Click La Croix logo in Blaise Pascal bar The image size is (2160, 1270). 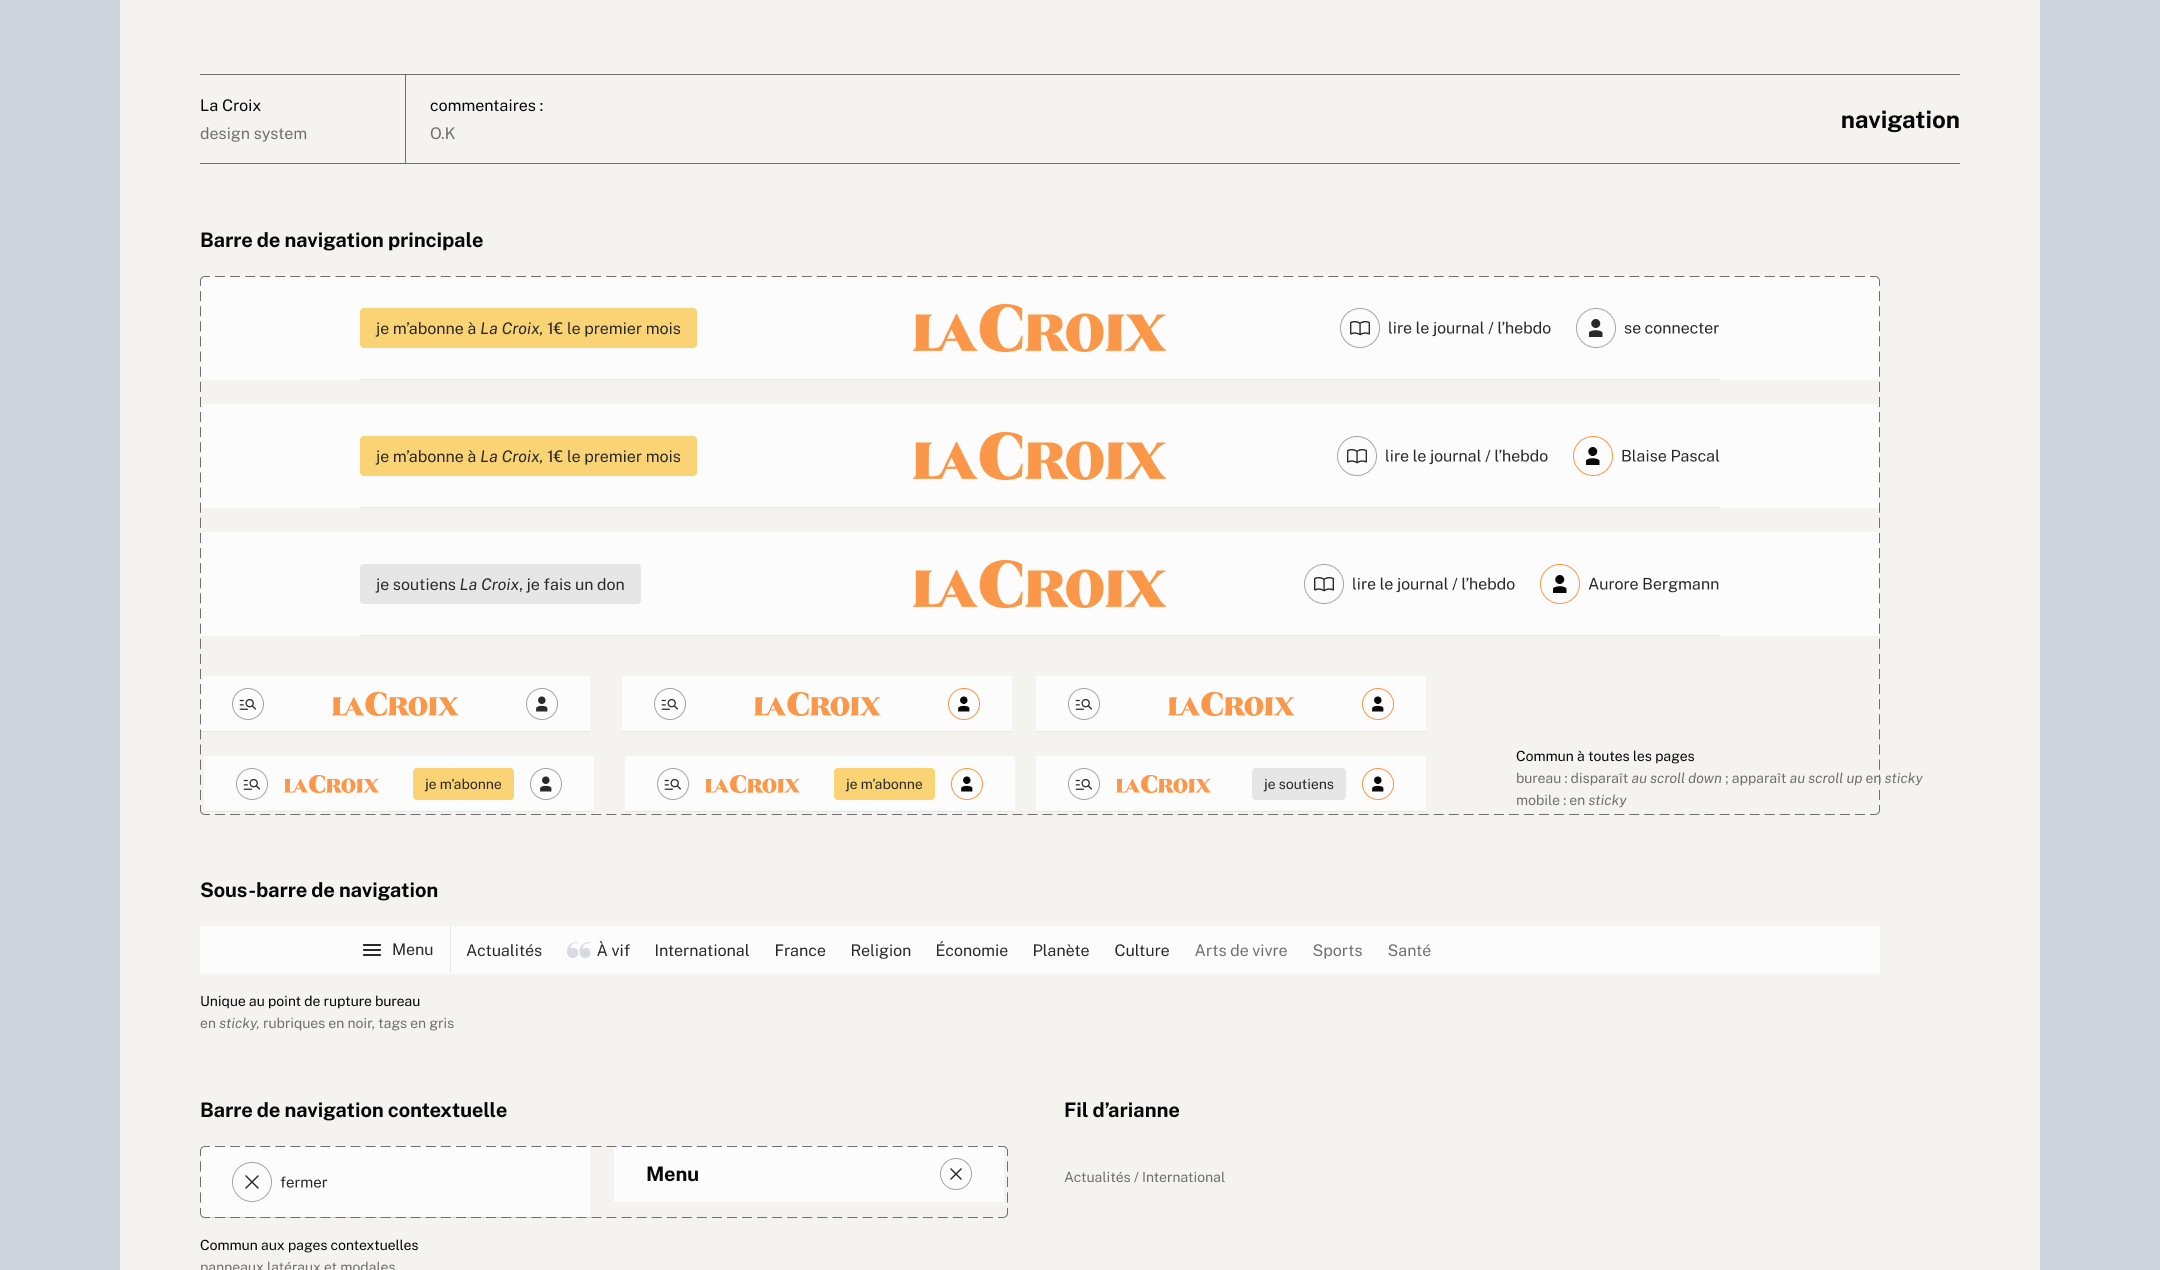coord(1040,456)
